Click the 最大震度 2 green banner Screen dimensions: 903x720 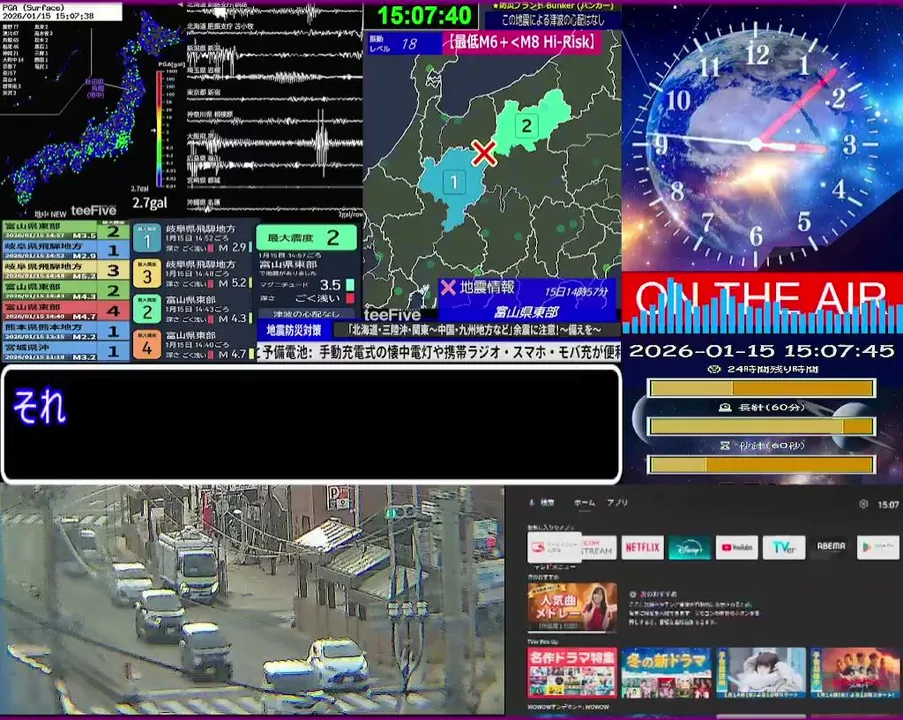[306, 237]
